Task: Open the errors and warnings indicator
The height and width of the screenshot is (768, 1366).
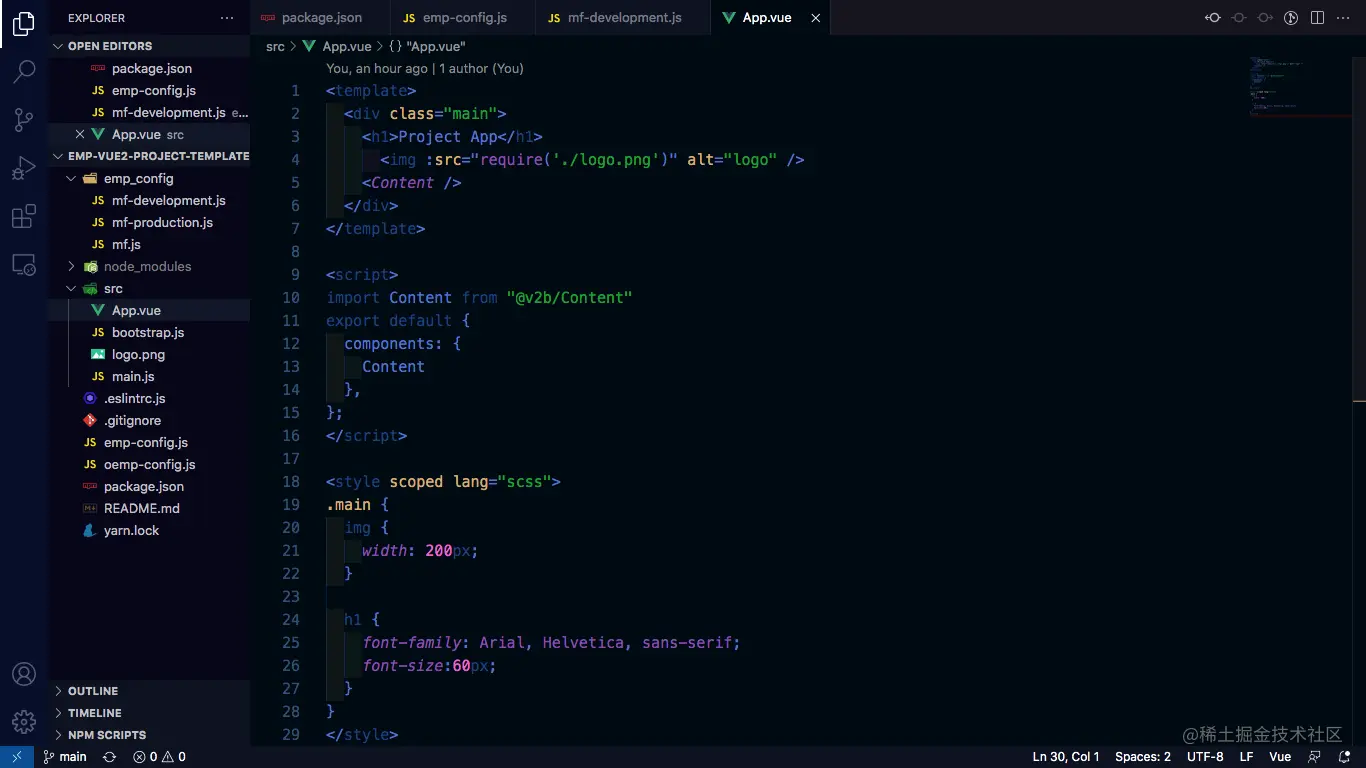Action: (160, 757)
